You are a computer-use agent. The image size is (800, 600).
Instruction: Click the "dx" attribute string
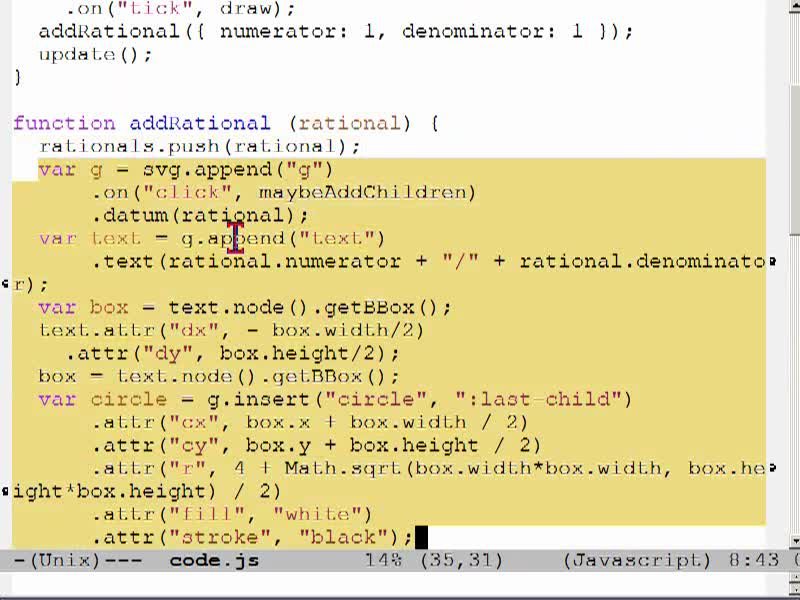click(x=194, y=330)
